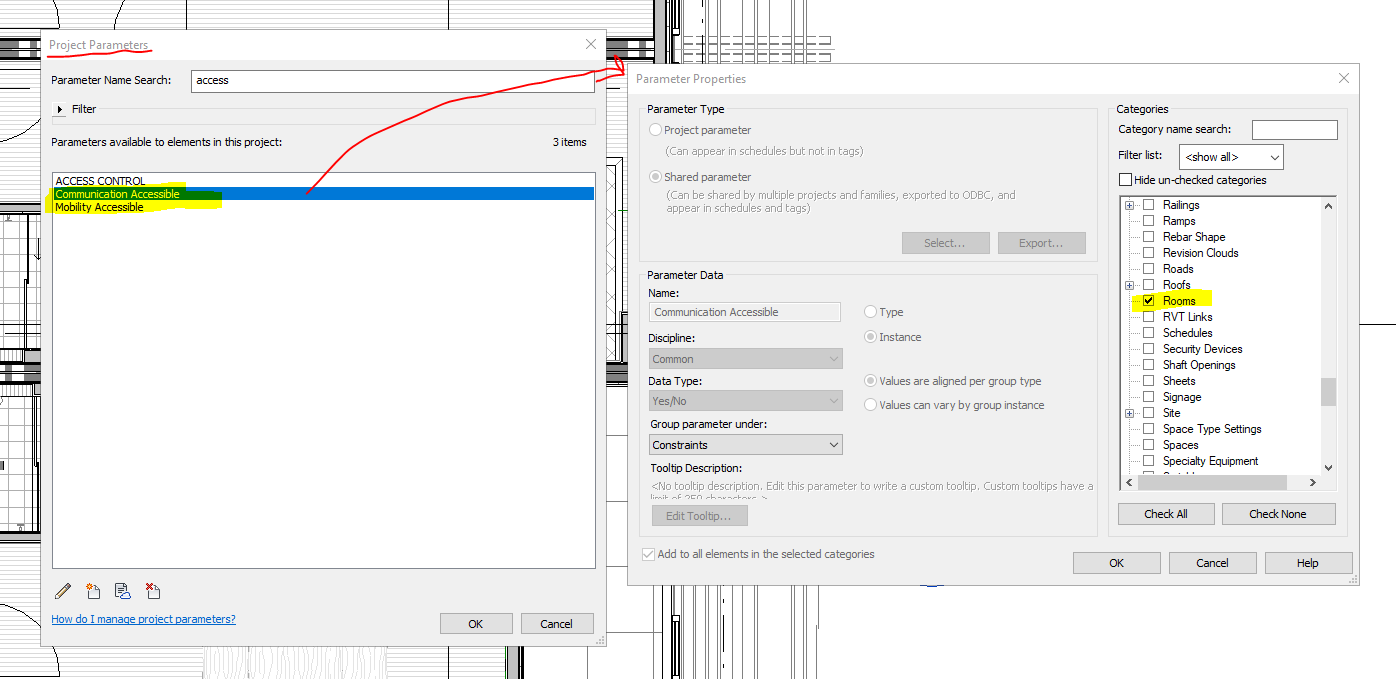Expand the Roofs tree node
The width and height of the screenshot is (1396, 679).
[1129, 284]
